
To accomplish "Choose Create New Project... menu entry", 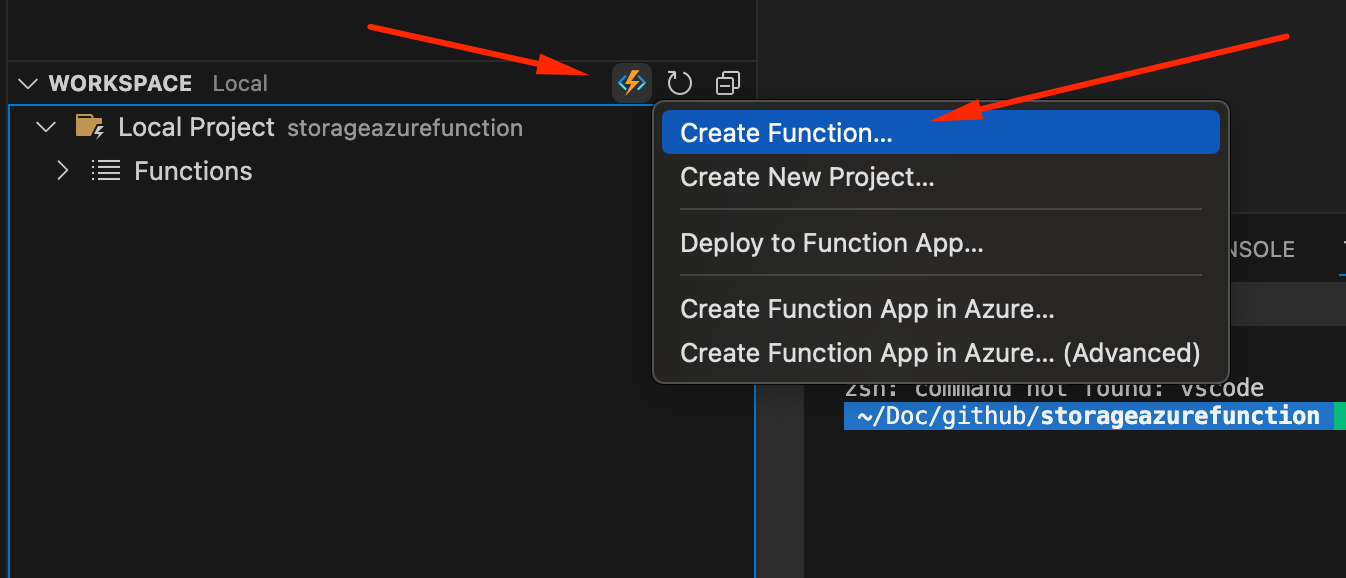I will 941,177.
